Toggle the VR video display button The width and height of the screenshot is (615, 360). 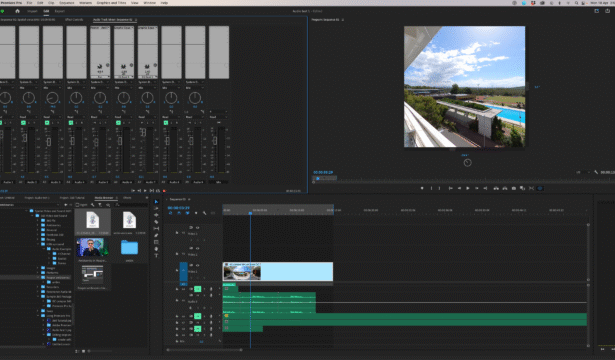[x=540, y=188]
